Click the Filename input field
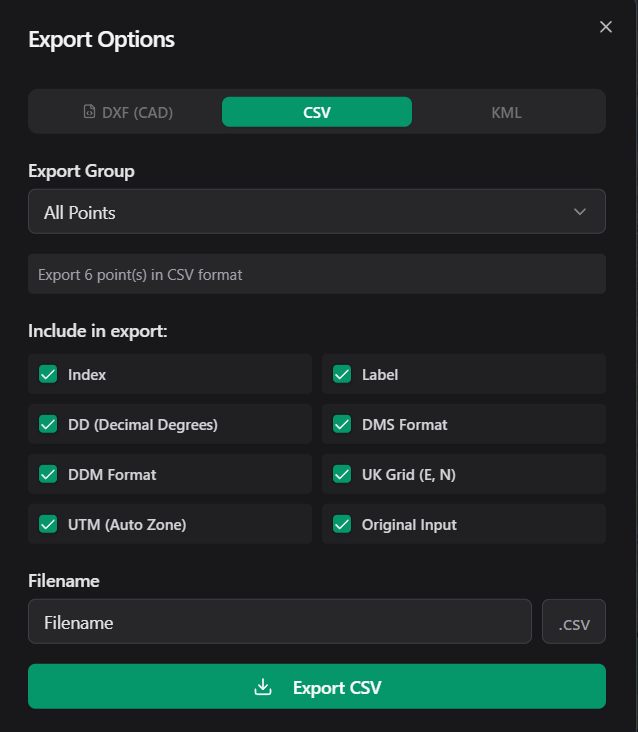This screenshot has width=638, height=732. 279,622
